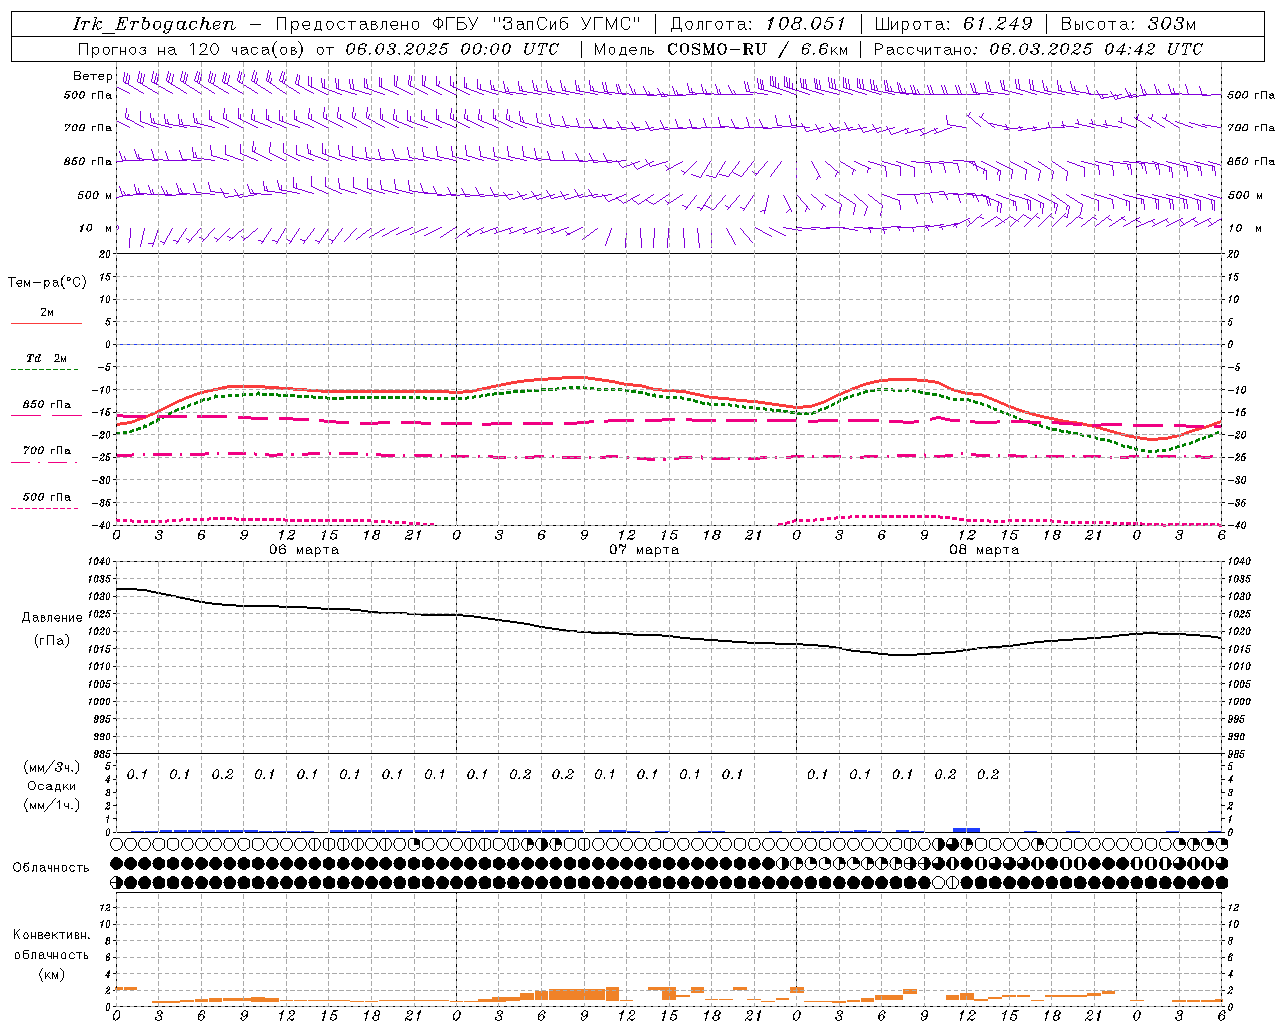Click the "2м" temperature legend entry

point(47,313)
